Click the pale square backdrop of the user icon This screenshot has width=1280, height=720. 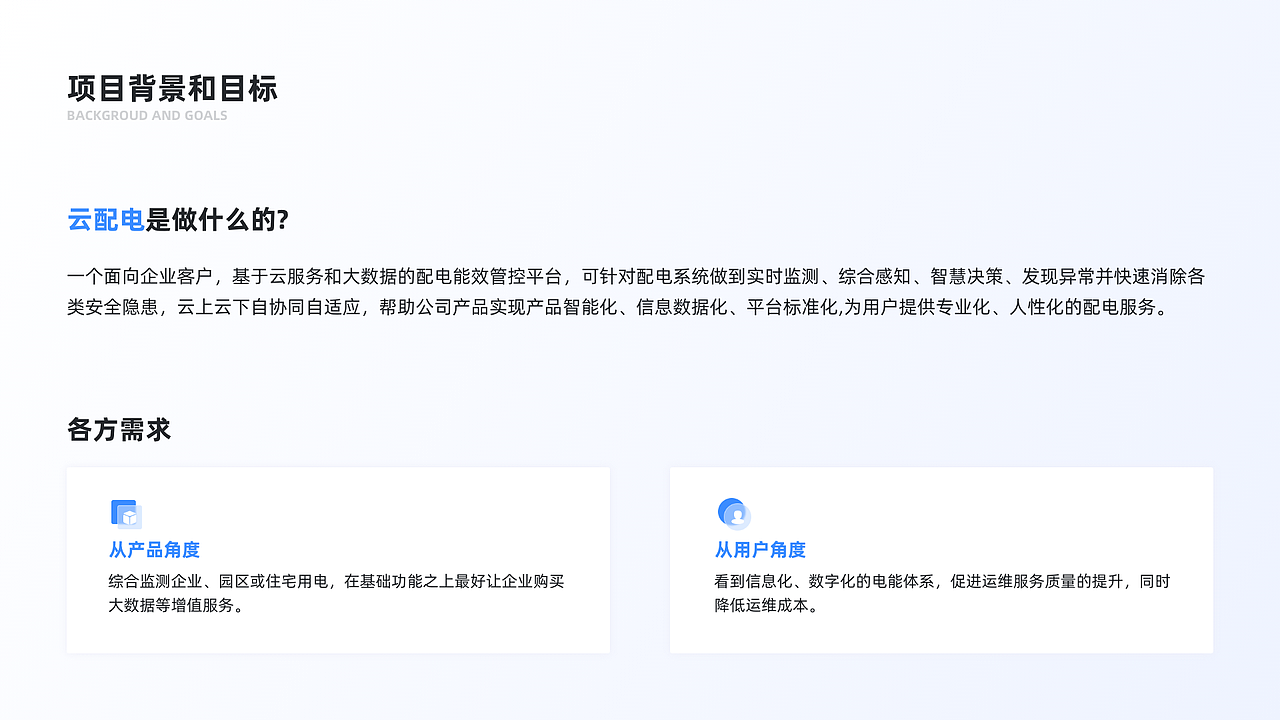tap(741, 521)
